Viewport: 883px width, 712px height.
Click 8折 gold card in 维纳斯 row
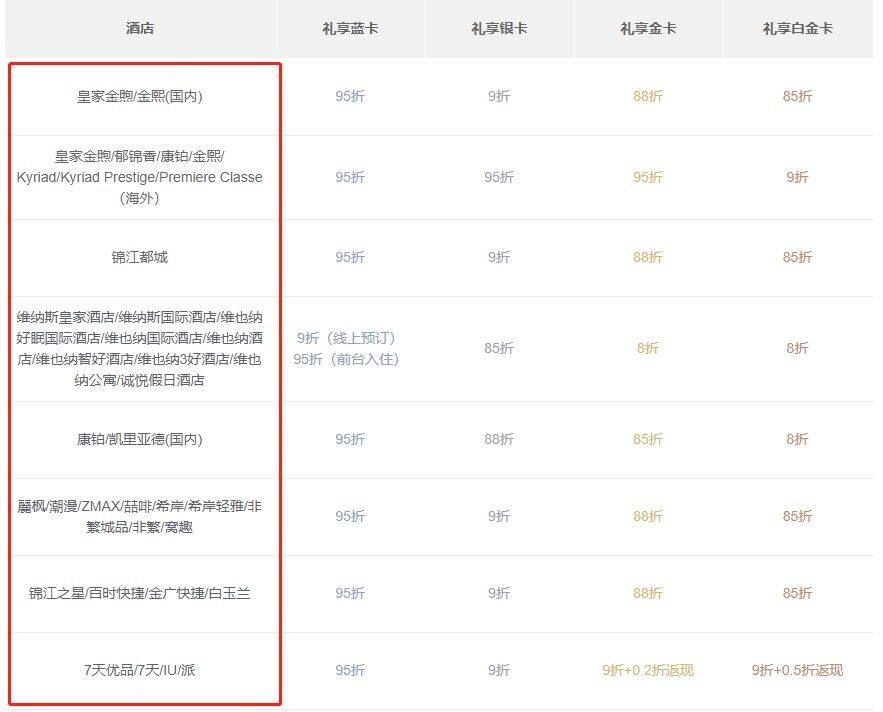click(x=648, y=349)
